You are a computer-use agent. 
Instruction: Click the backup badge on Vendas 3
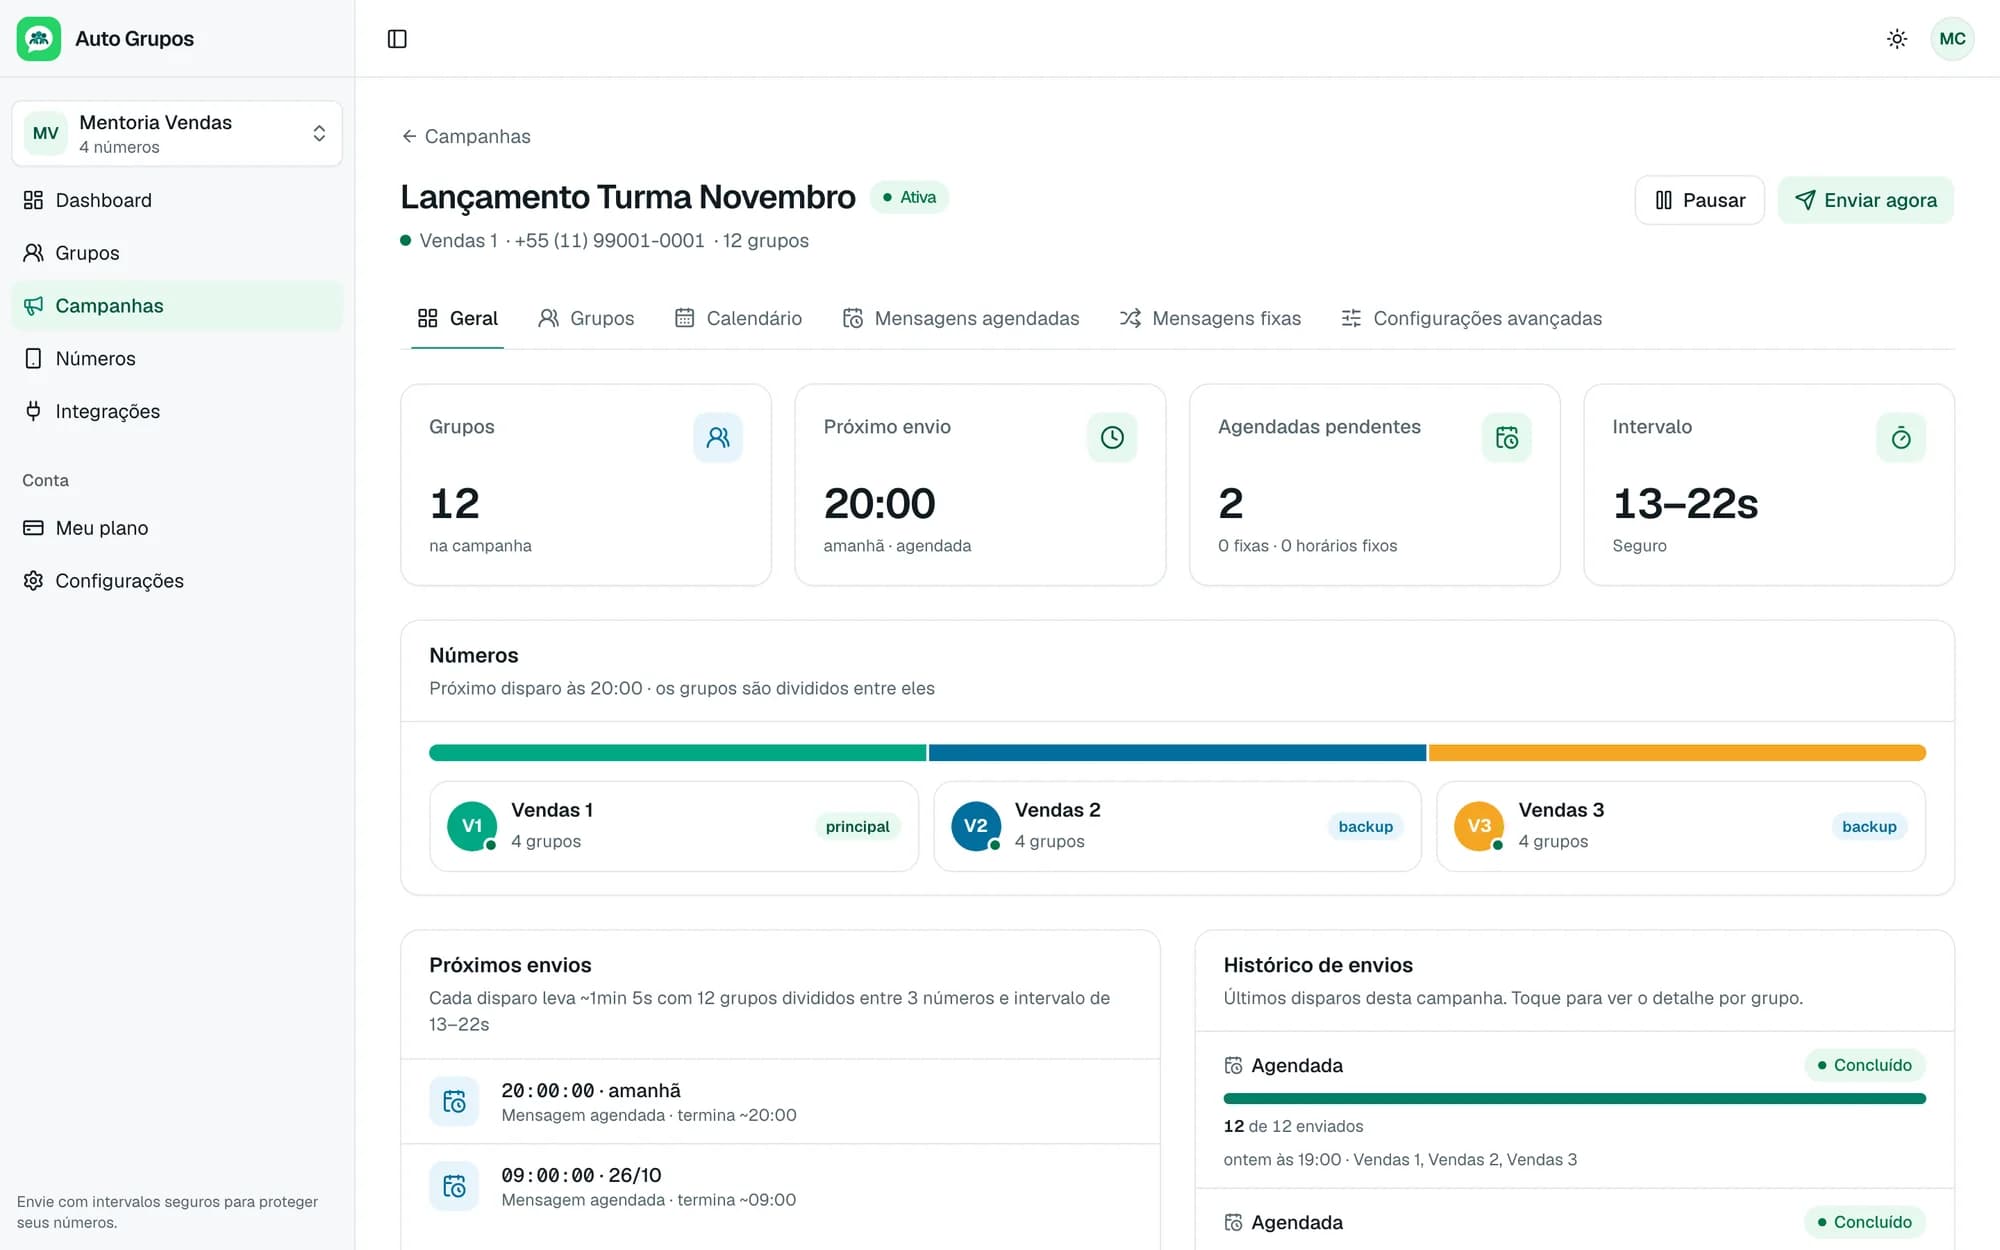pyautogui.click(x=1869, y=827)
